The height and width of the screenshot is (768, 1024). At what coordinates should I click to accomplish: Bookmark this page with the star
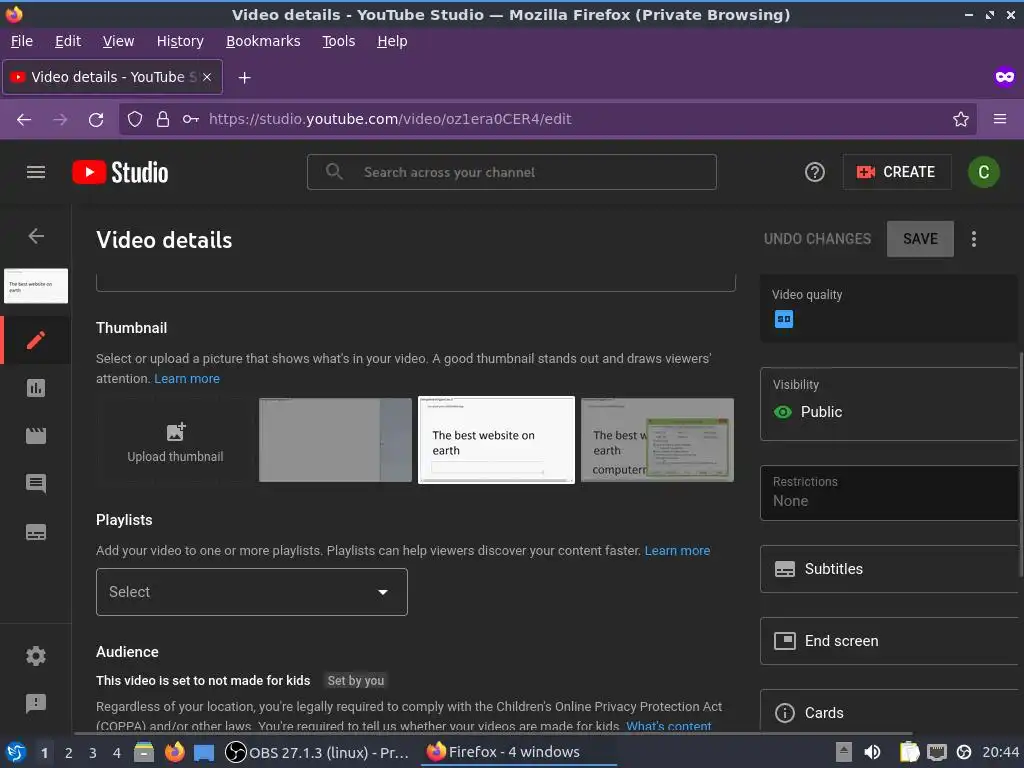961,119
